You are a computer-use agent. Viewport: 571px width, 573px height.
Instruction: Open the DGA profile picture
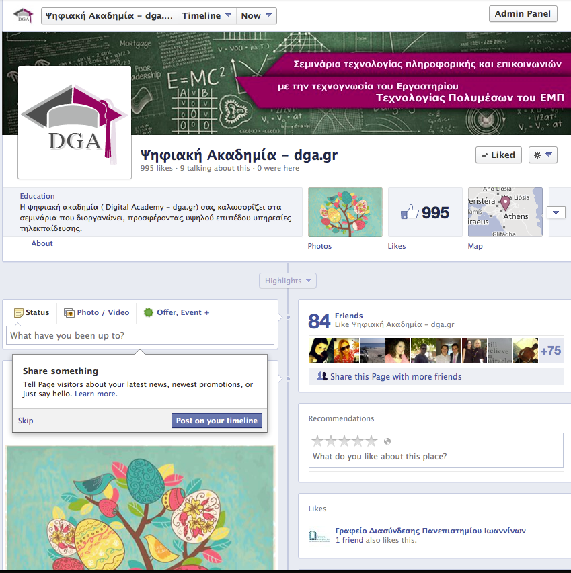pos(75,123)
